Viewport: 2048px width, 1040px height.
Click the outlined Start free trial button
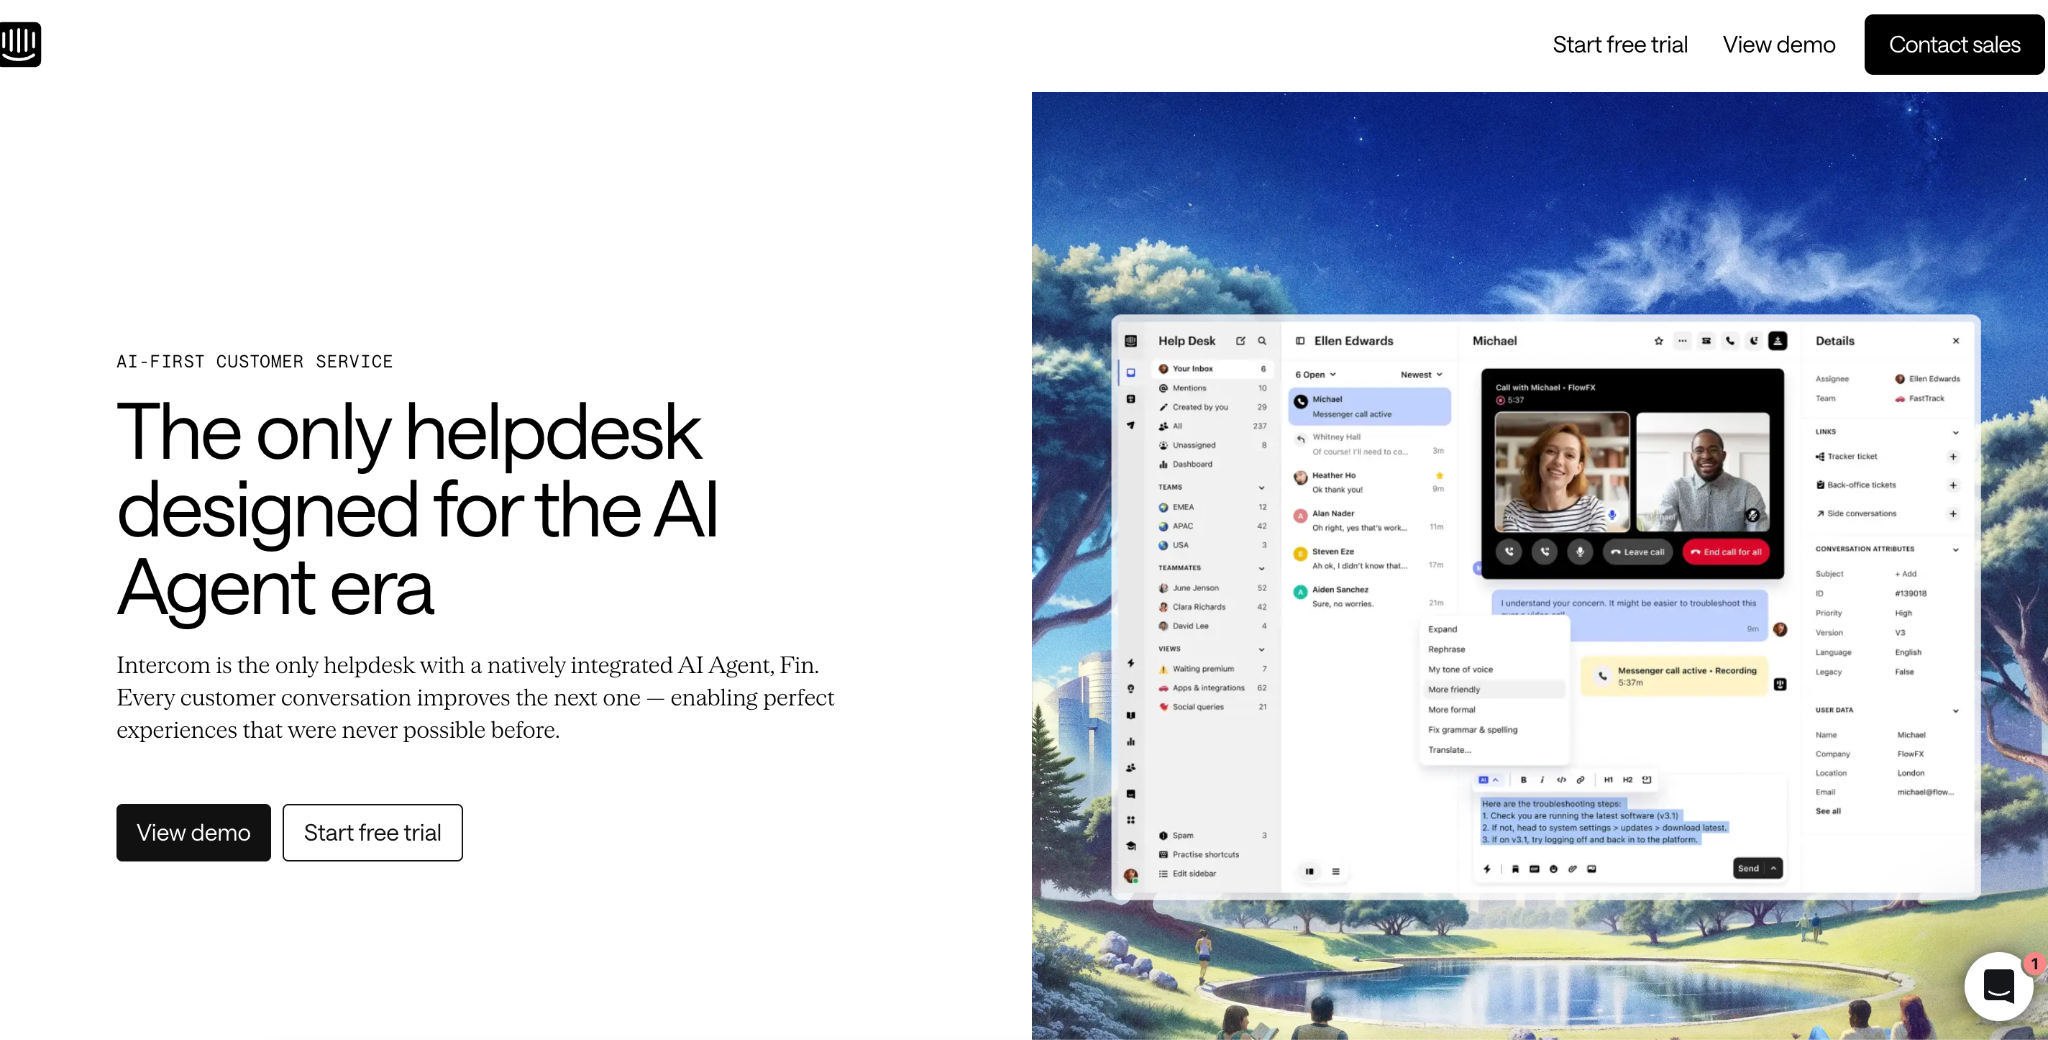pyautogui.click(x=372, y=832)
